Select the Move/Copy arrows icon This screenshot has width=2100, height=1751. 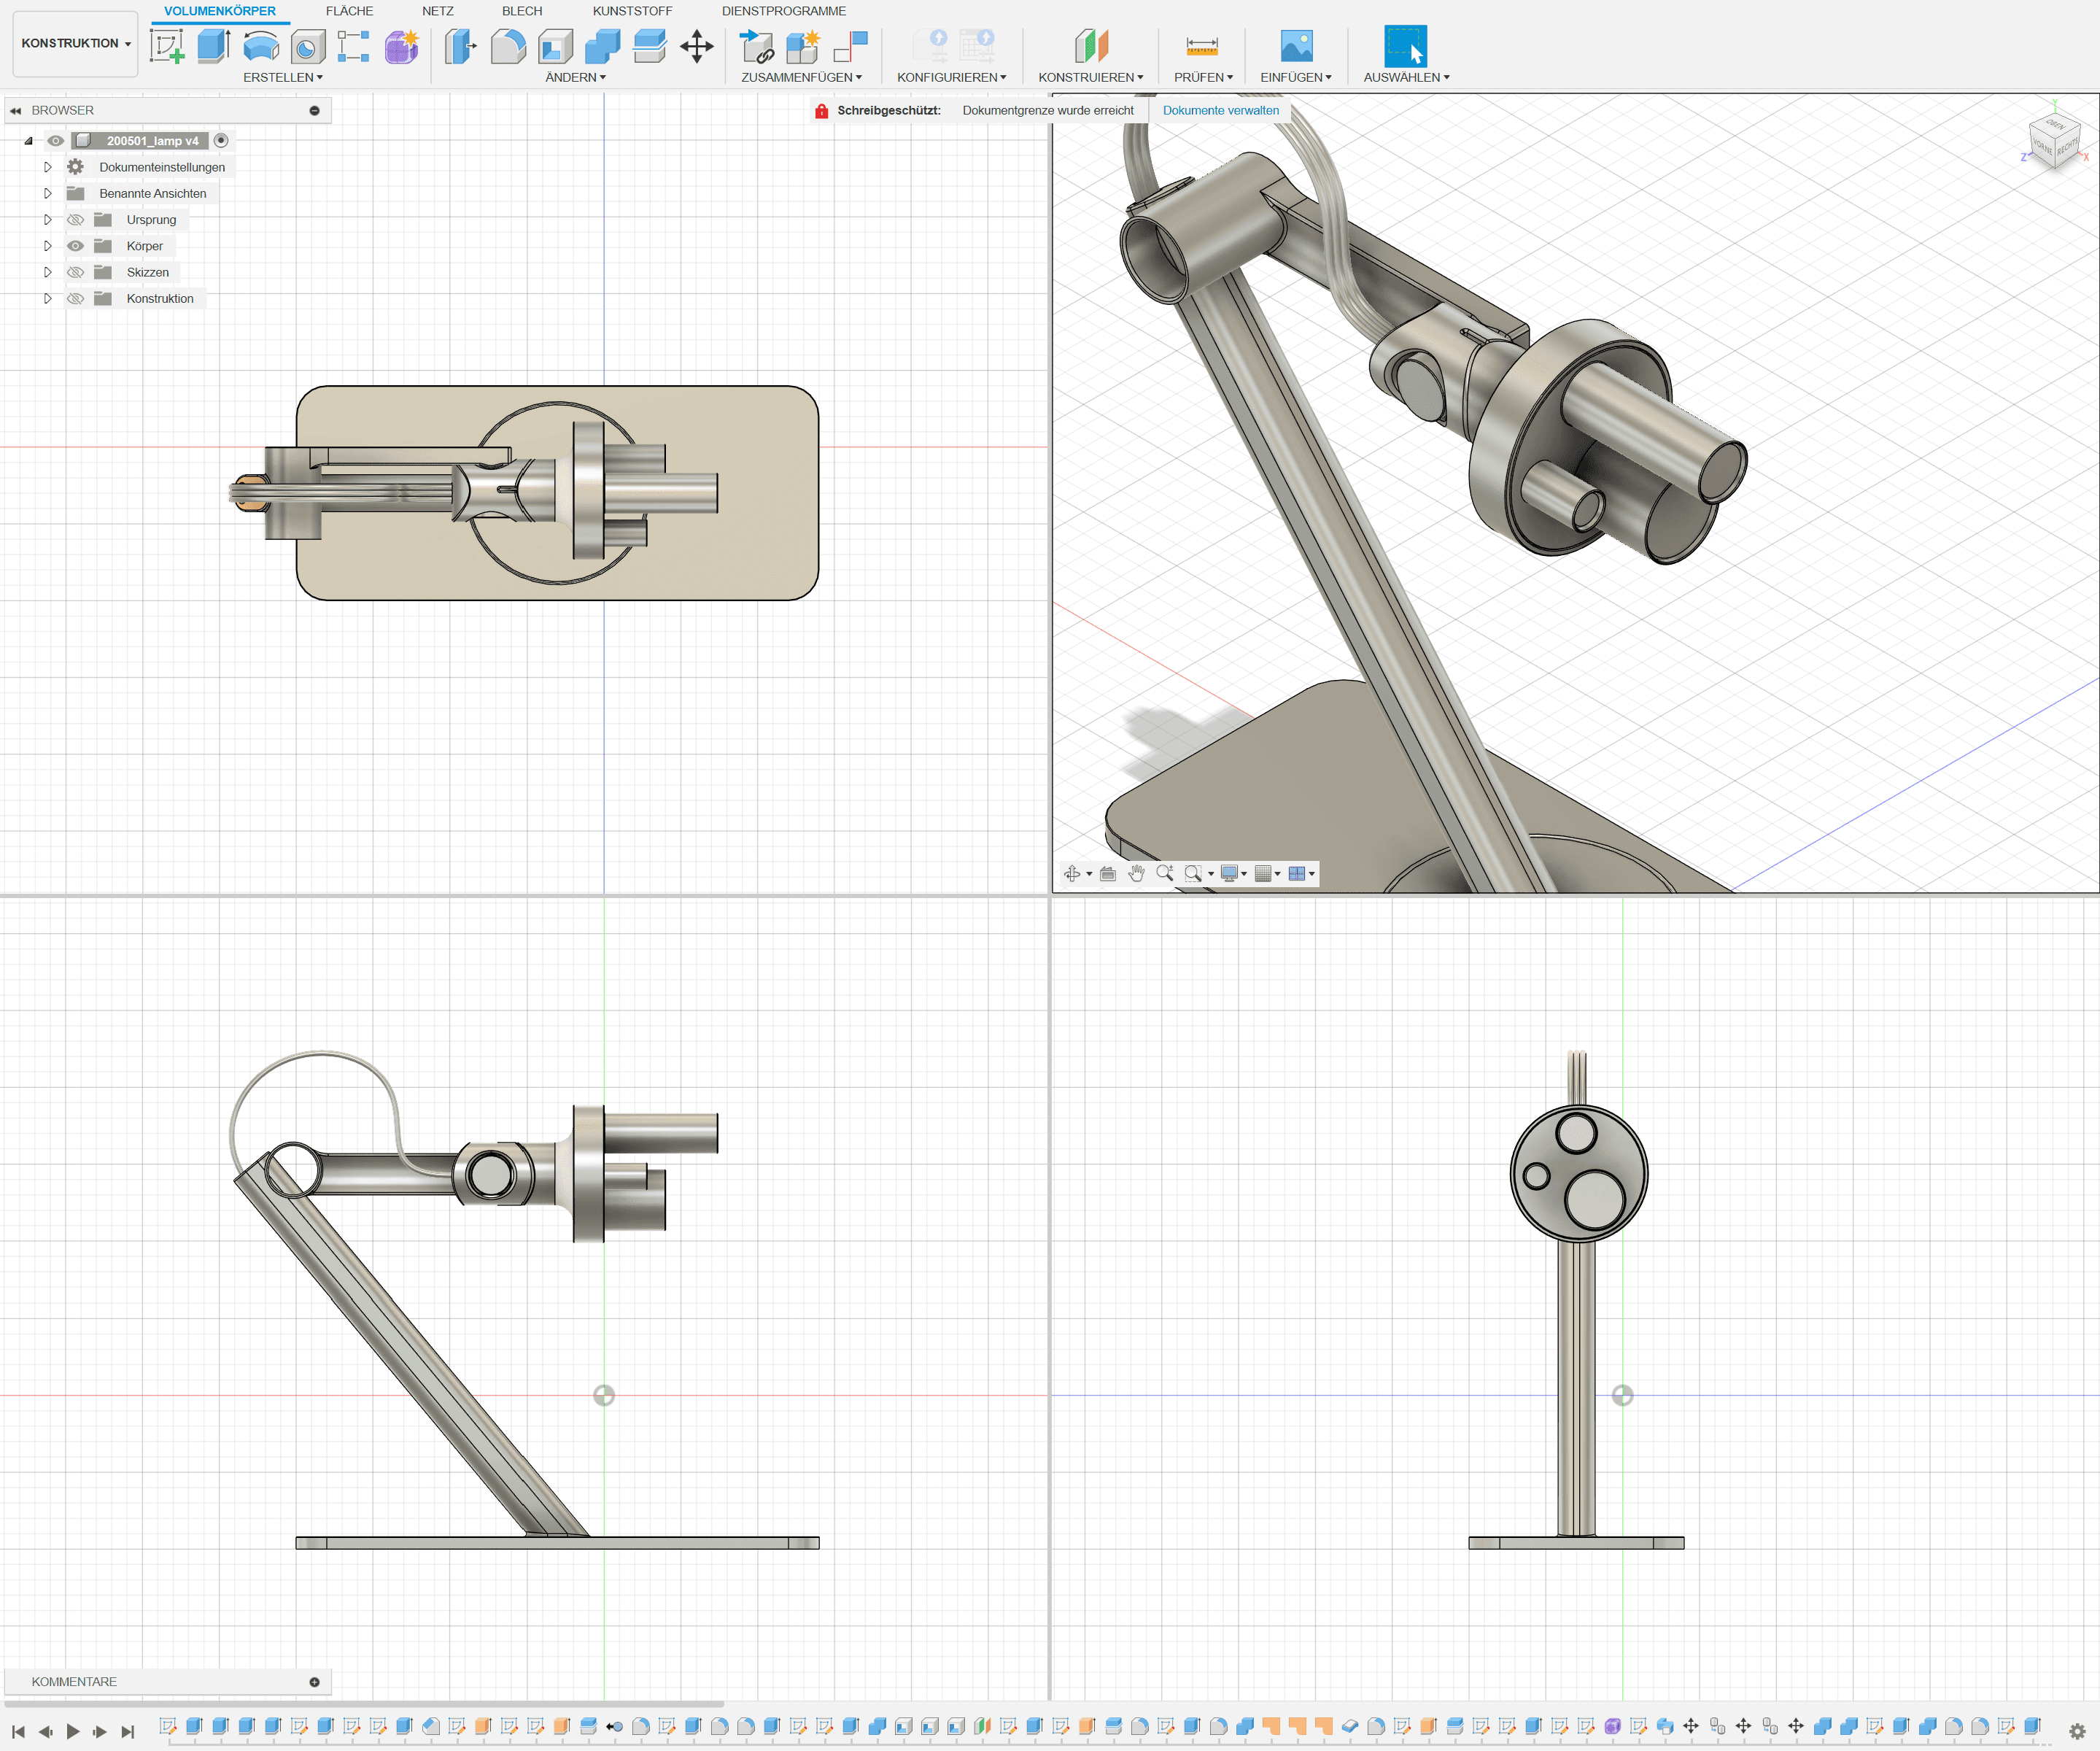[696, 46]
